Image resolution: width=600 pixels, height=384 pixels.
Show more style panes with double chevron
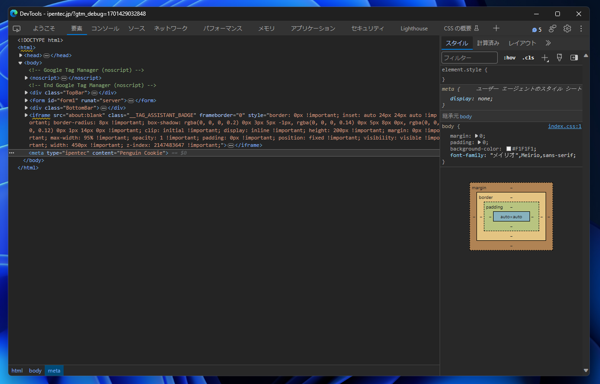point(548,43)
